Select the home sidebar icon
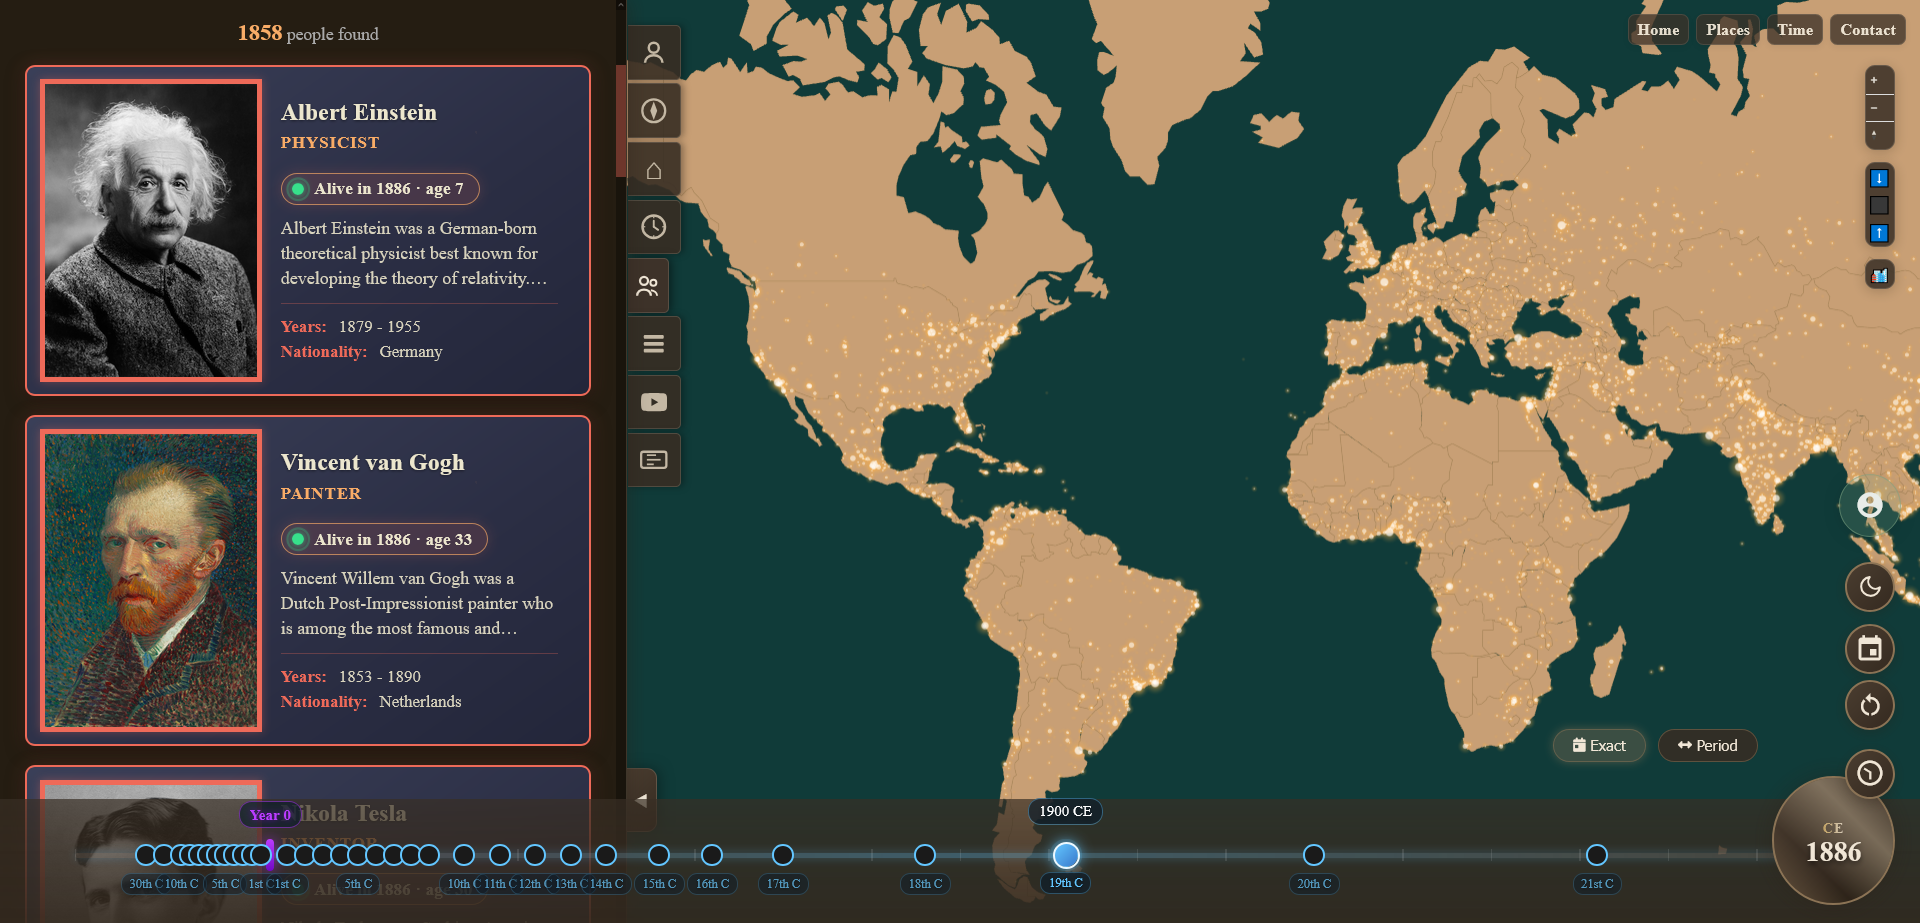This screenshot has height=923, width=1920. click(x=654, y=170)
